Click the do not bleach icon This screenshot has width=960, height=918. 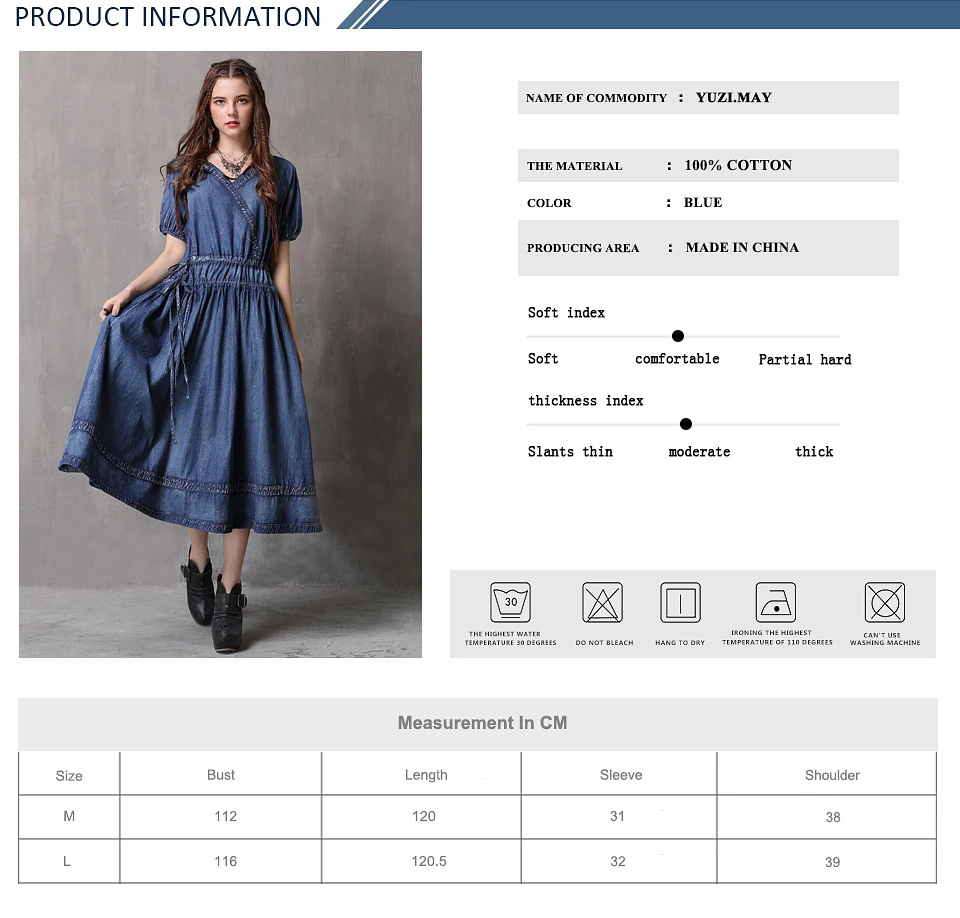[x=602, y=602]
